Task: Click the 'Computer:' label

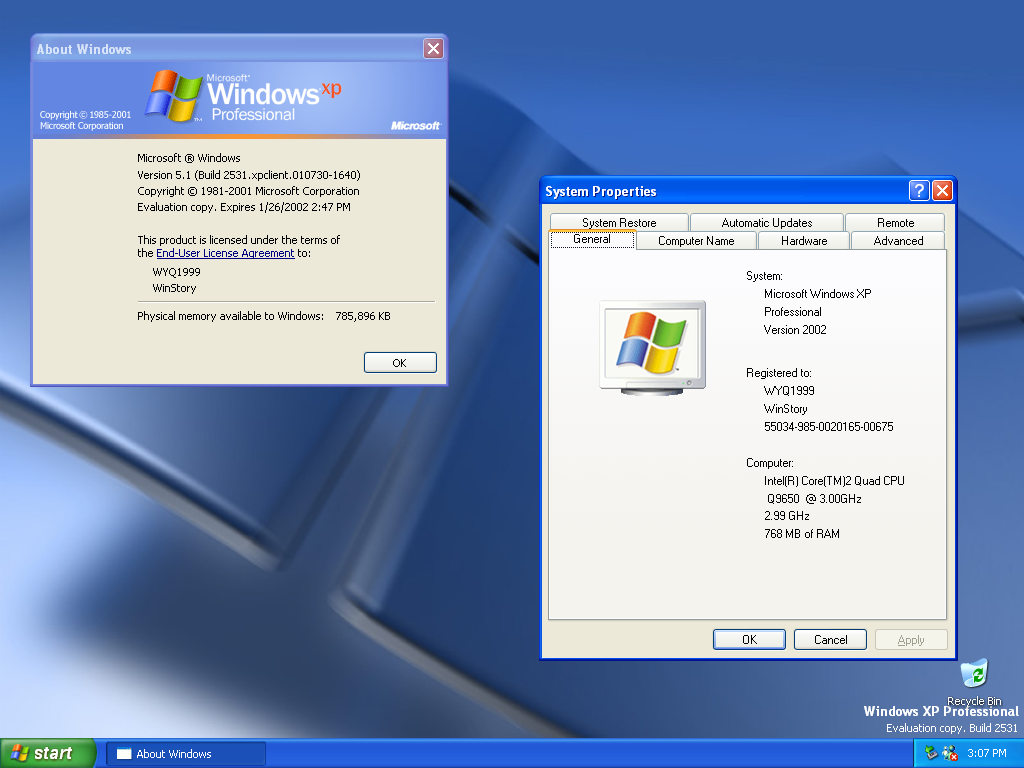Action: click(770, 463)
